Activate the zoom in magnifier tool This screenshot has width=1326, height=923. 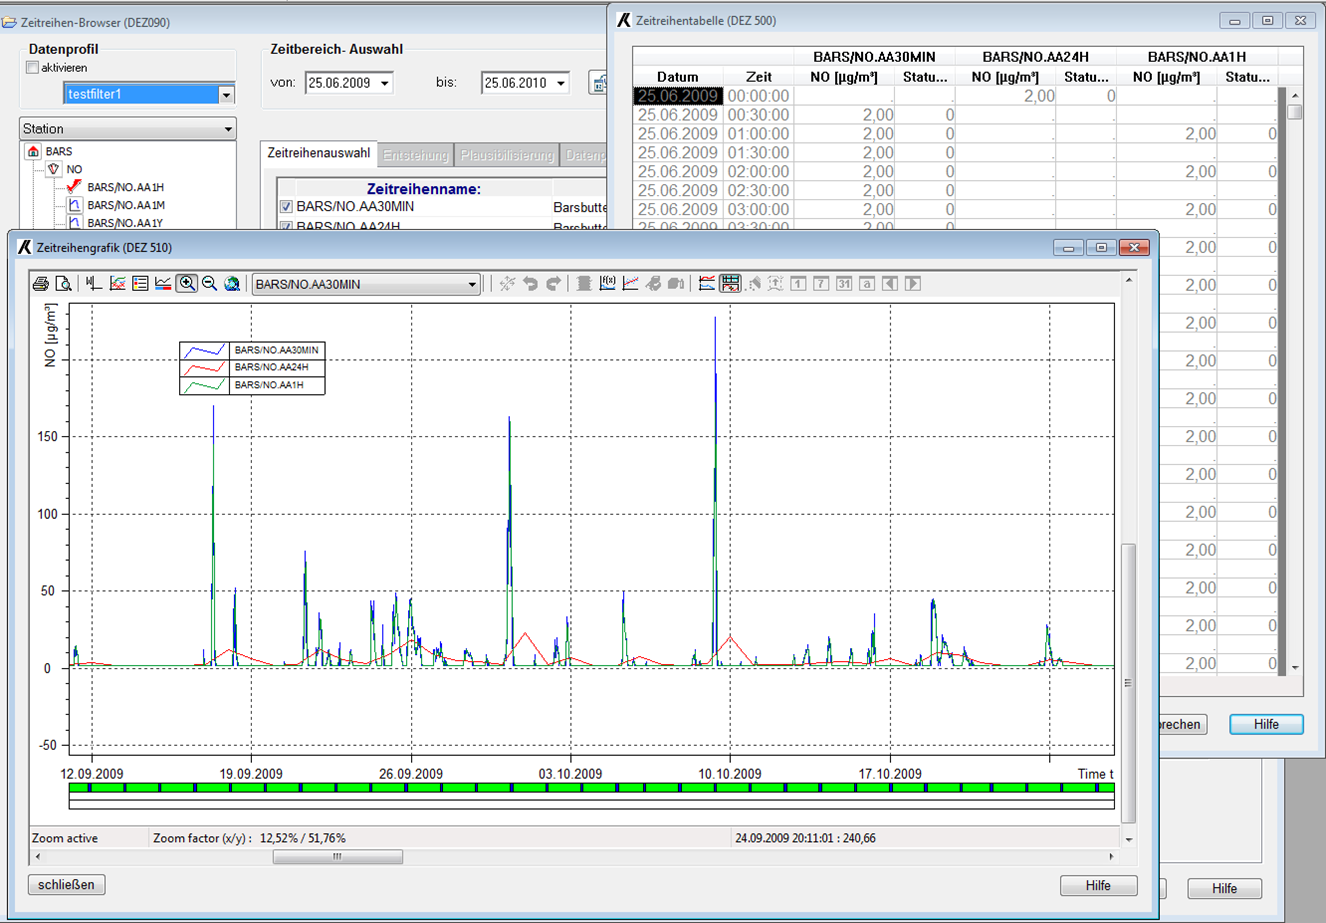pyautogui.click(x=186, y=284)
